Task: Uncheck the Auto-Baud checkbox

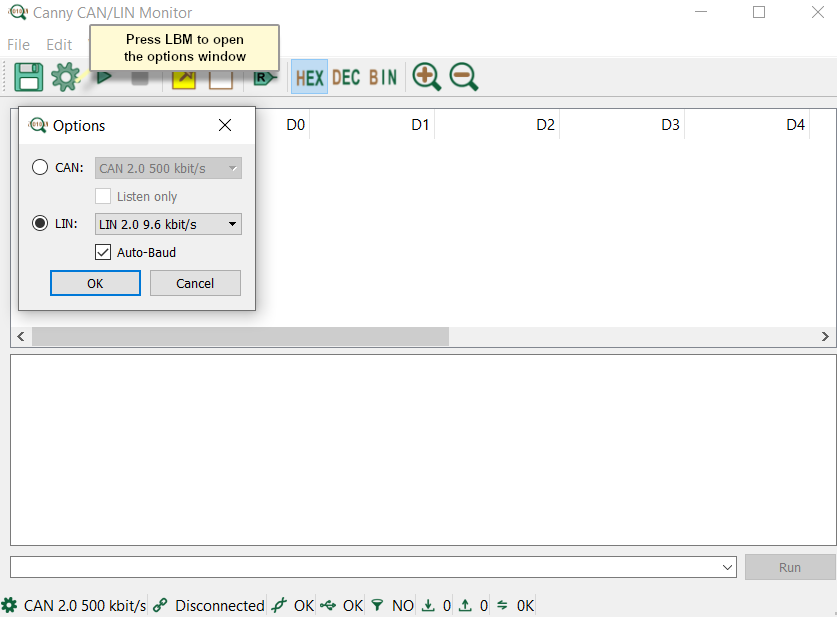Action: point(103,252)
